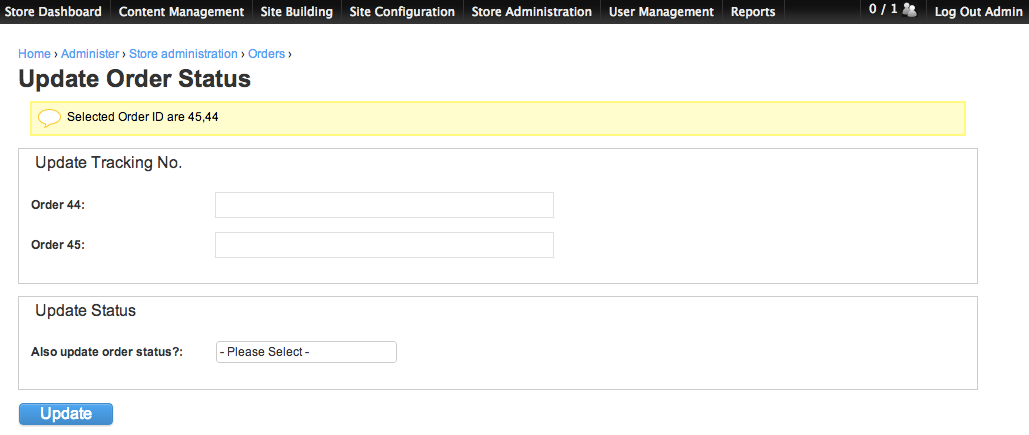The image size is (1029, 435).
Task: Focus the Order 44 tracking number field
Action: tap(385, 205)
